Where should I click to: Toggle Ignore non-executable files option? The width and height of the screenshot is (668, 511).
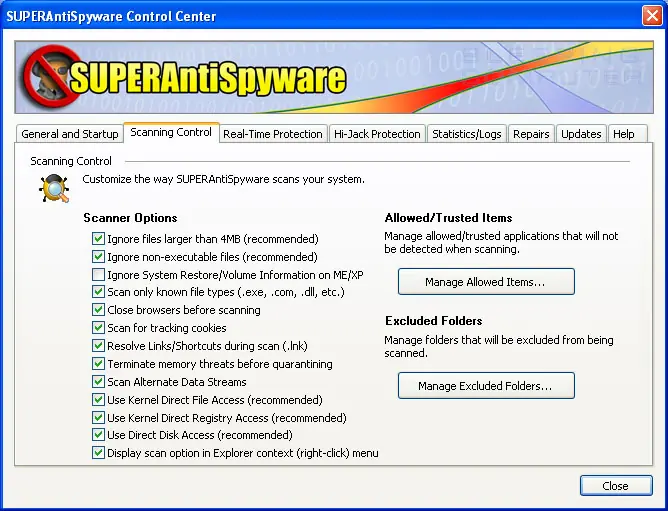coord(98,257)
